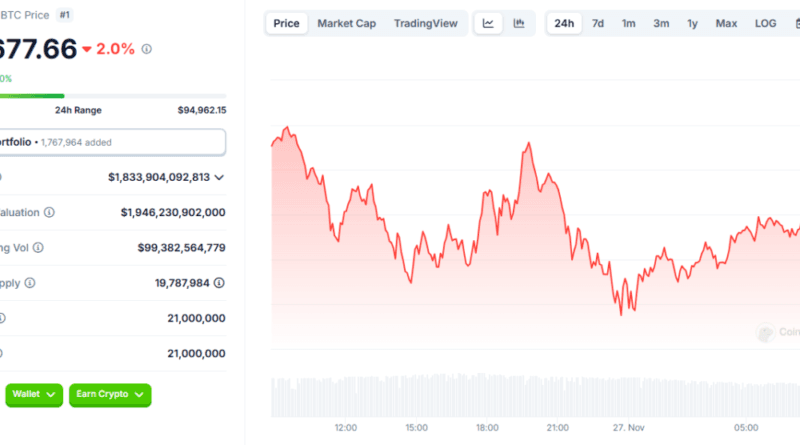Viewport: 800px width, 445px height.
Task: Open the Earn Crypto dropdown
Action: coord(110,395)
